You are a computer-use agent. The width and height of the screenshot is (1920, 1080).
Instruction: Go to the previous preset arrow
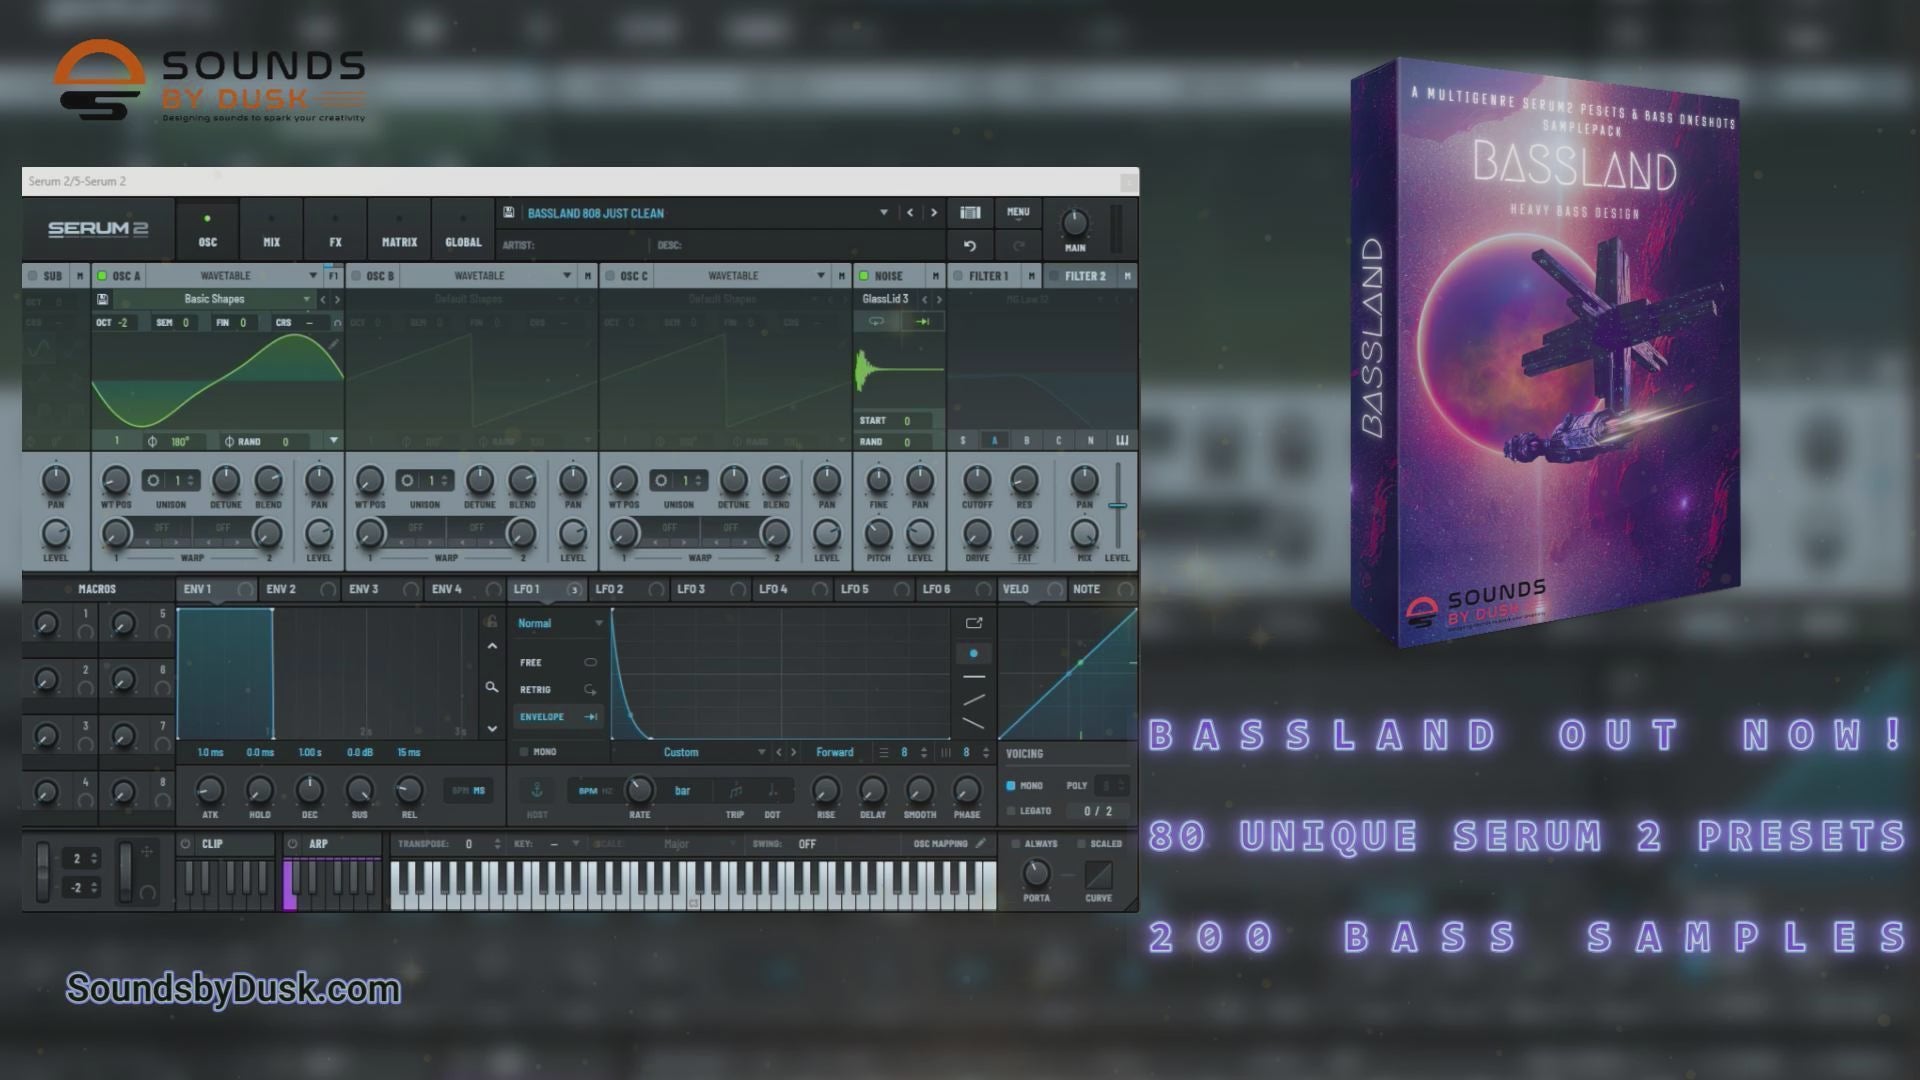pos(910,212)
